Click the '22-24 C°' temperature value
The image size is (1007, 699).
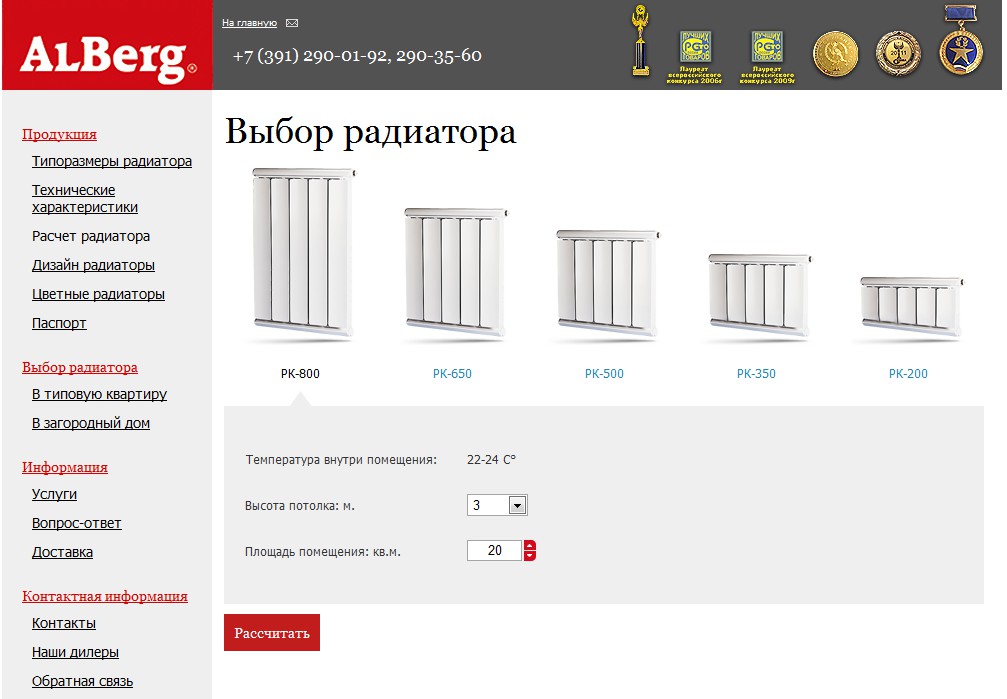coord(491,459)
